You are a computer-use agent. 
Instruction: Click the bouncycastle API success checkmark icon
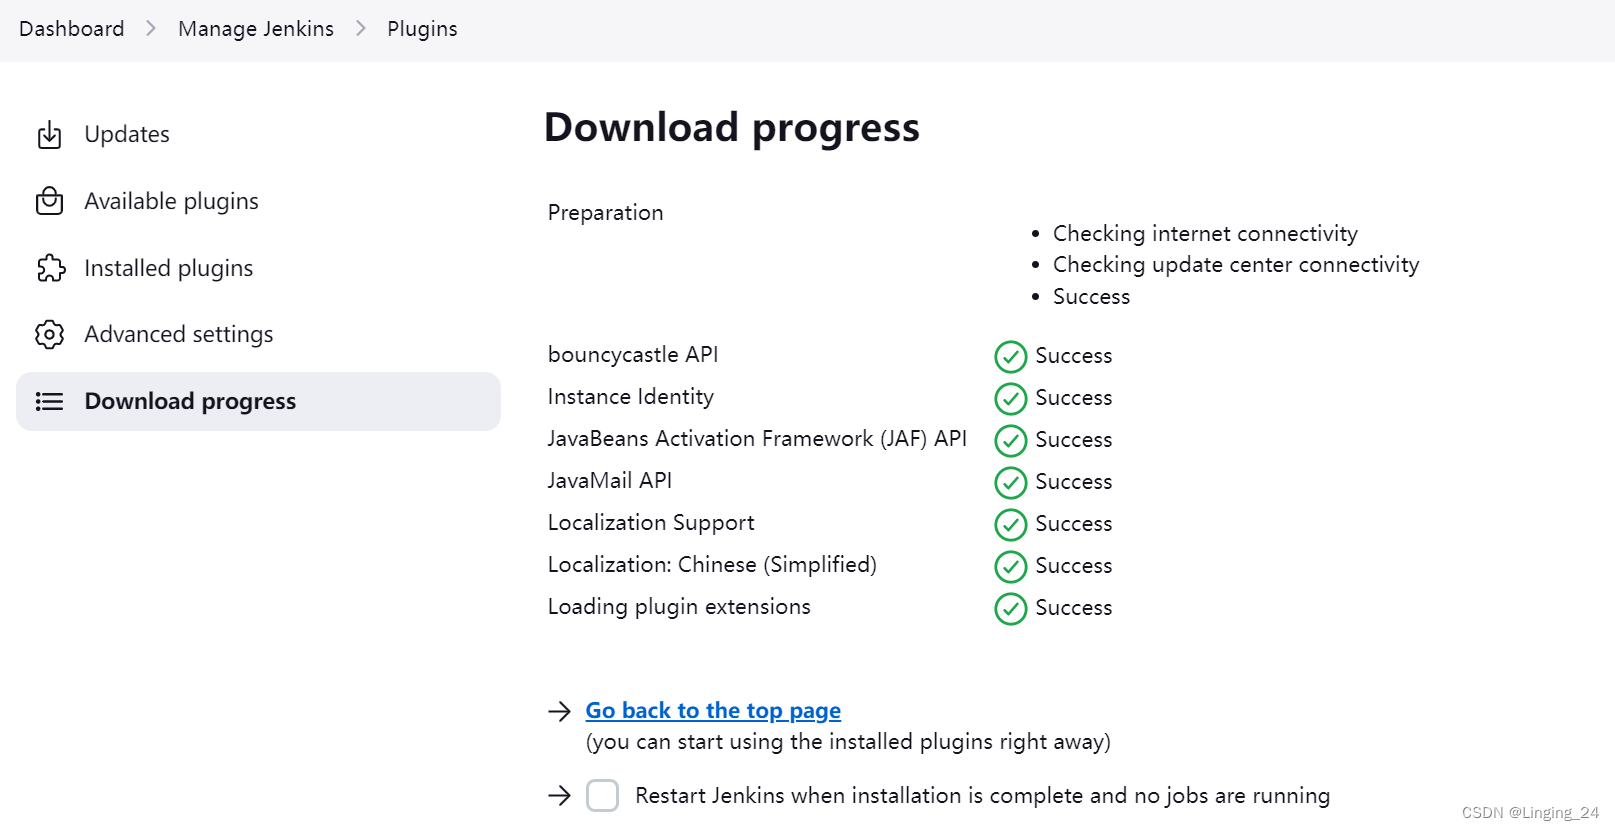(1011, 357)
